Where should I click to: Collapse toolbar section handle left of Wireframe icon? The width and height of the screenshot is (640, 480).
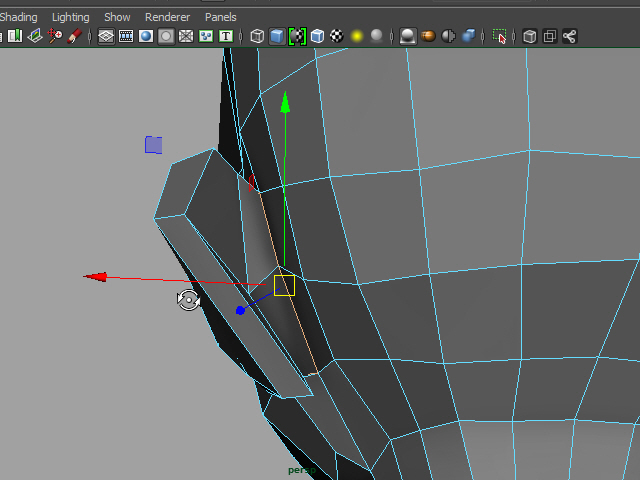point(241,36)
